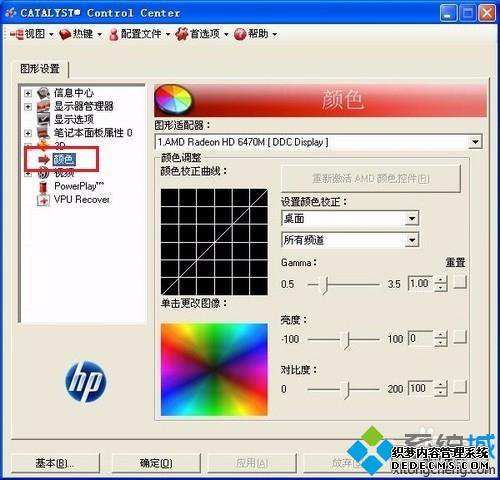Reset Gamma with its reset button
This screenshot has height=480, width=500.
[x=460, y=282]
